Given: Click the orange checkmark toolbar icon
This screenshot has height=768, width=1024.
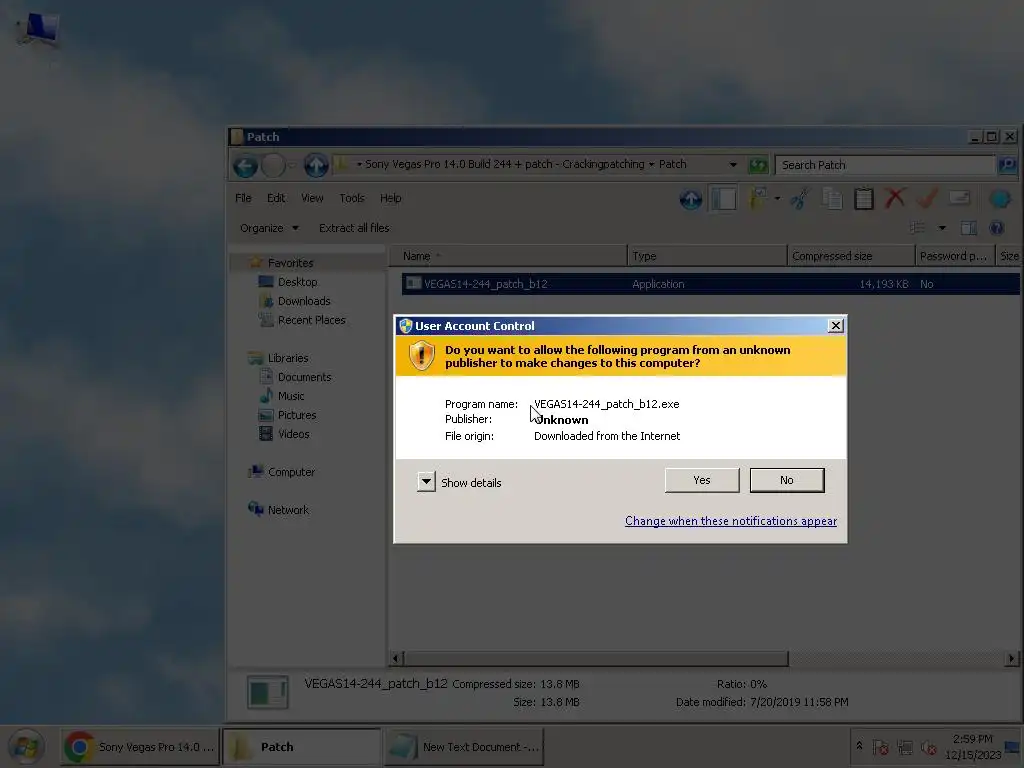Looking at the screenshot, I should tap(927, 198).
